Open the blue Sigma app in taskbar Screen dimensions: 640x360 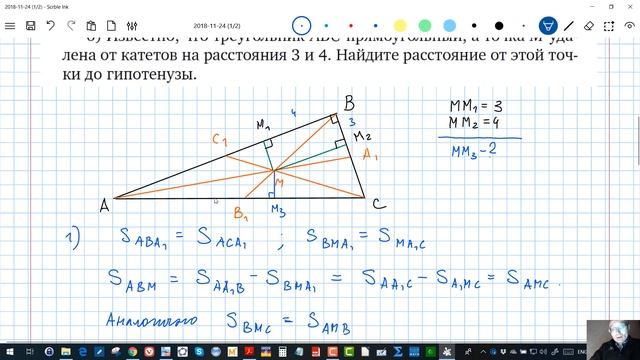point(398,352)
